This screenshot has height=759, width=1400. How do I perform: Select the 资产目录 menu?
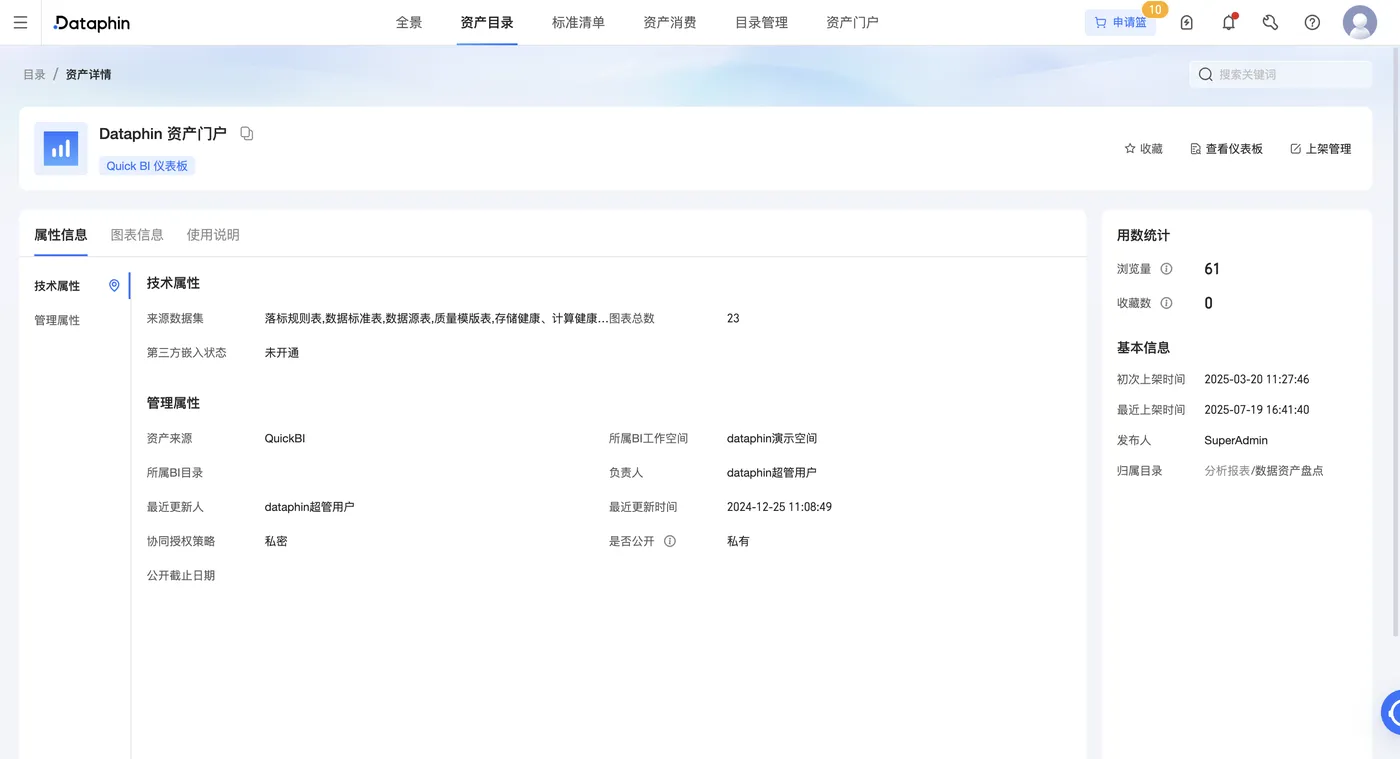[x=487, y=22]
